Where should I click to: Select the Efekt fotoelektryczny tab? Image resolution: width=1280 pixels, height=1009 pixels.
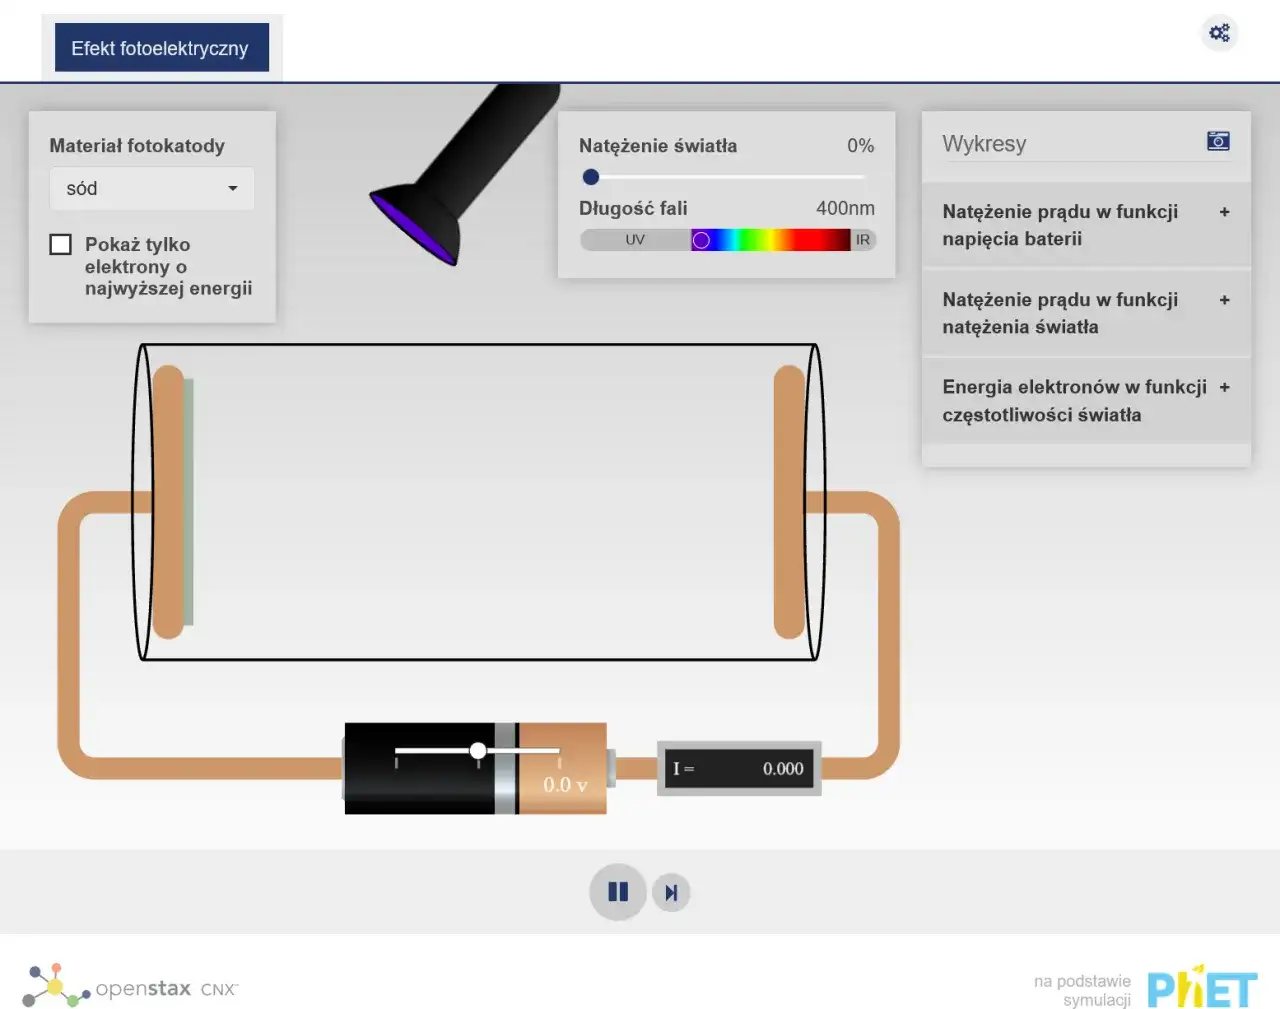160,48
